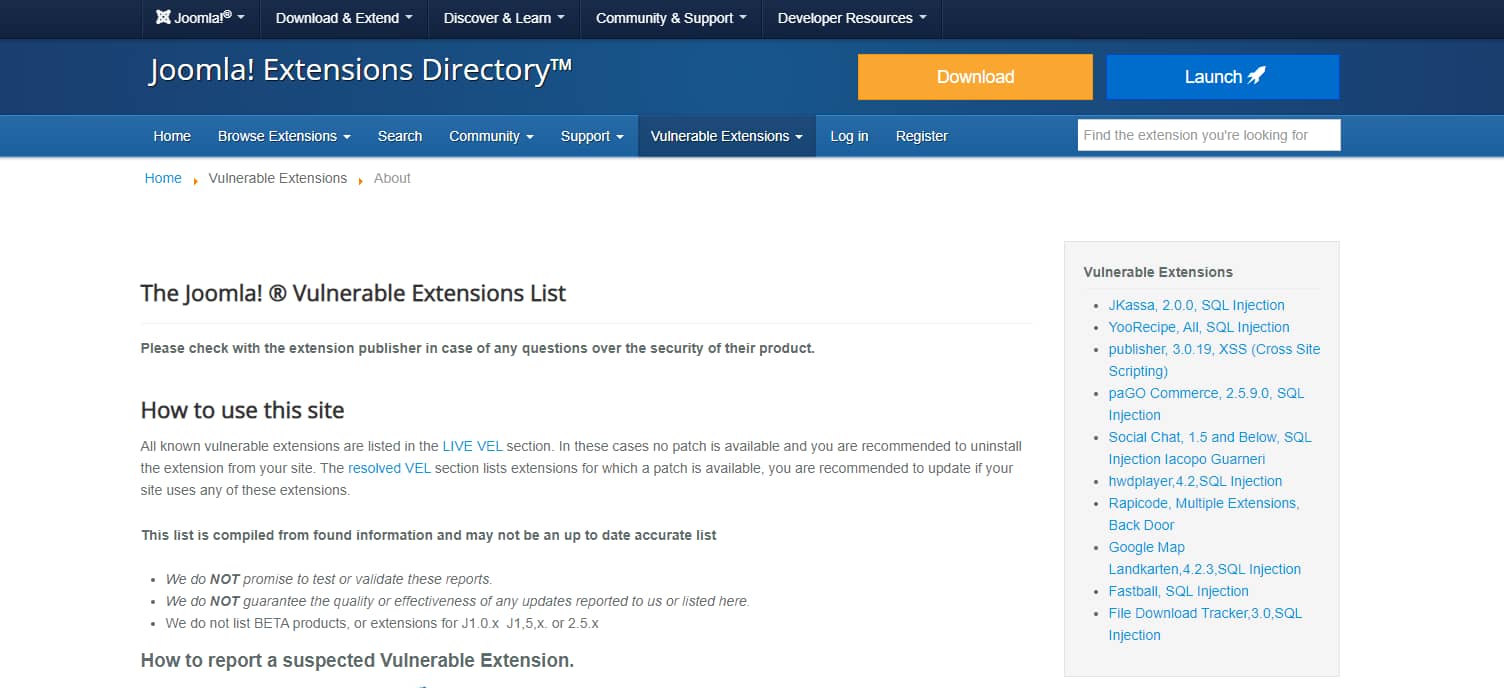1504x688 pixels.
Task: Open hwdplayer,4.2,SQL Injection link
Action: click(1195, 481)
